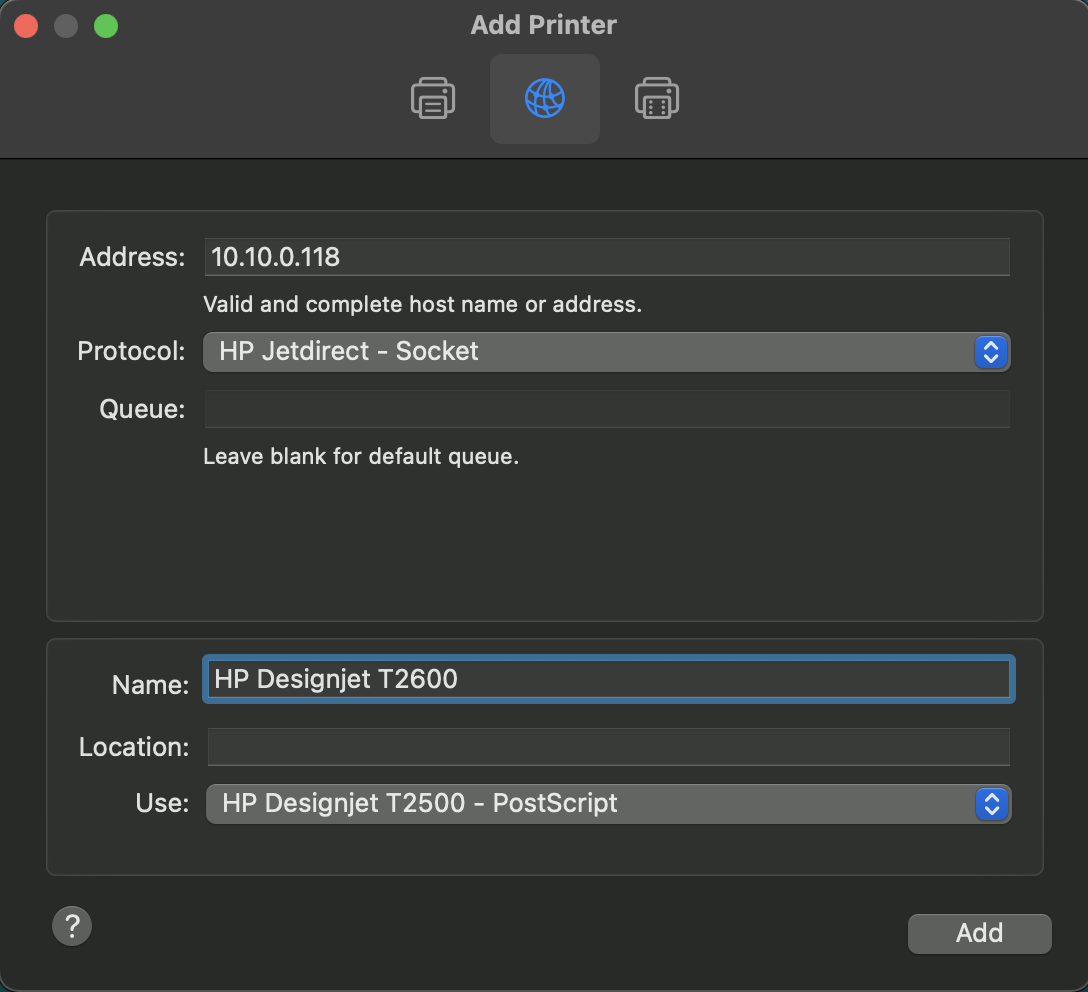Open the Windows printer tab icon
Screen dimensions: 1088x992
coord(656,99)
